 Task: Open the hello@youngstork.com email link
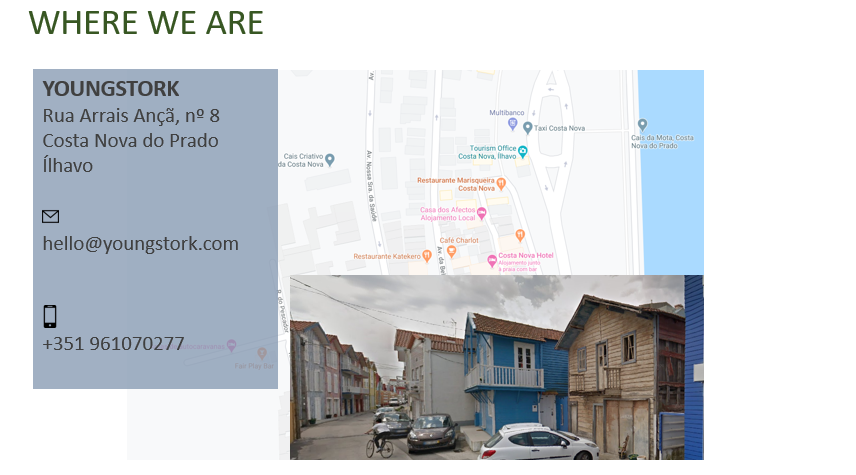click(140, 243)
